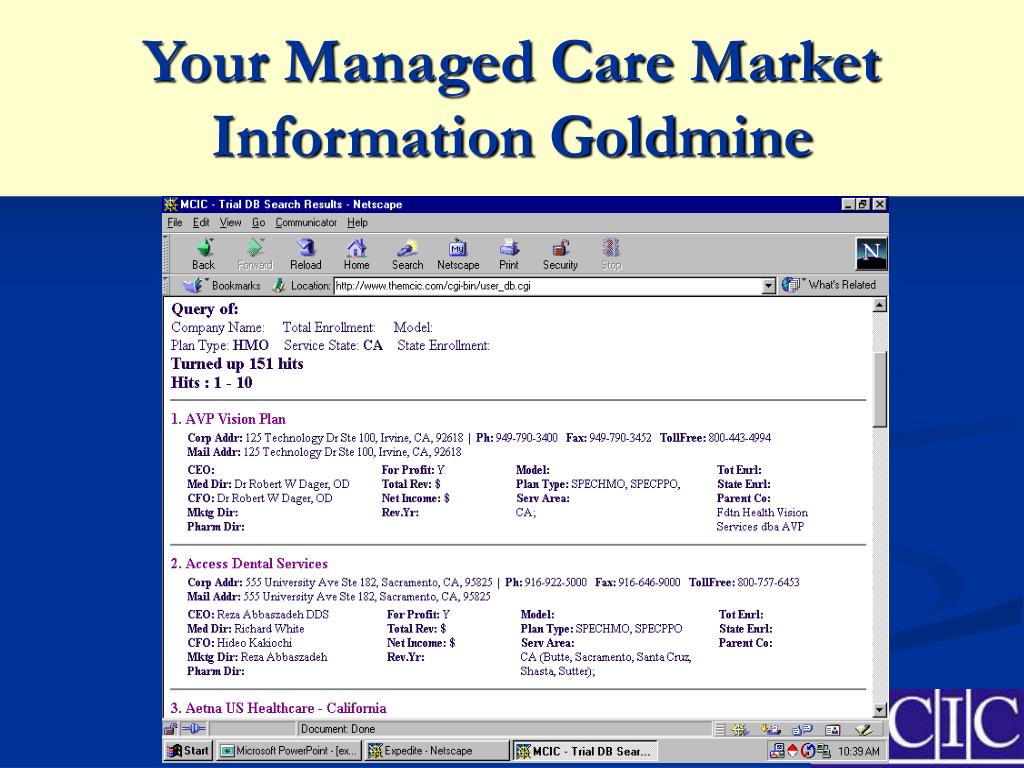The width and height of the screenshot is (1024, 768).
Task: Go to the Home page icon
Action: pyautogui.click(x=357, y=248)
